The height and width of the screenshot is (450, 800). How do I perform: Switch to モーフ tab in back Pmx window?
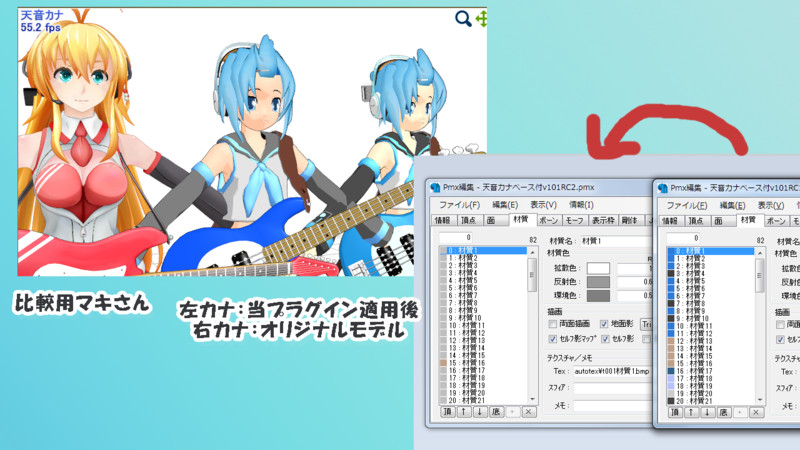point(574,220)
